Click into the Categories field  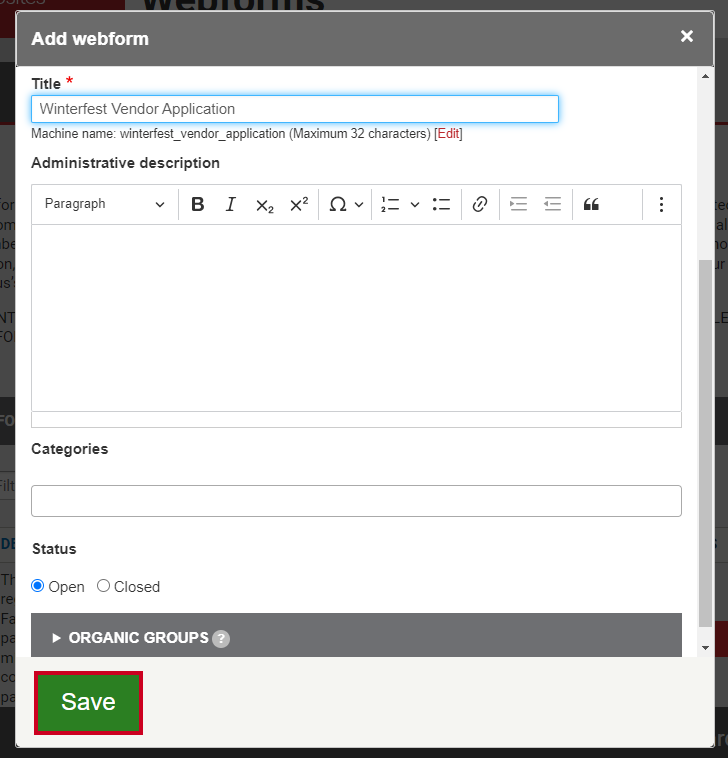tap(356, 501)
